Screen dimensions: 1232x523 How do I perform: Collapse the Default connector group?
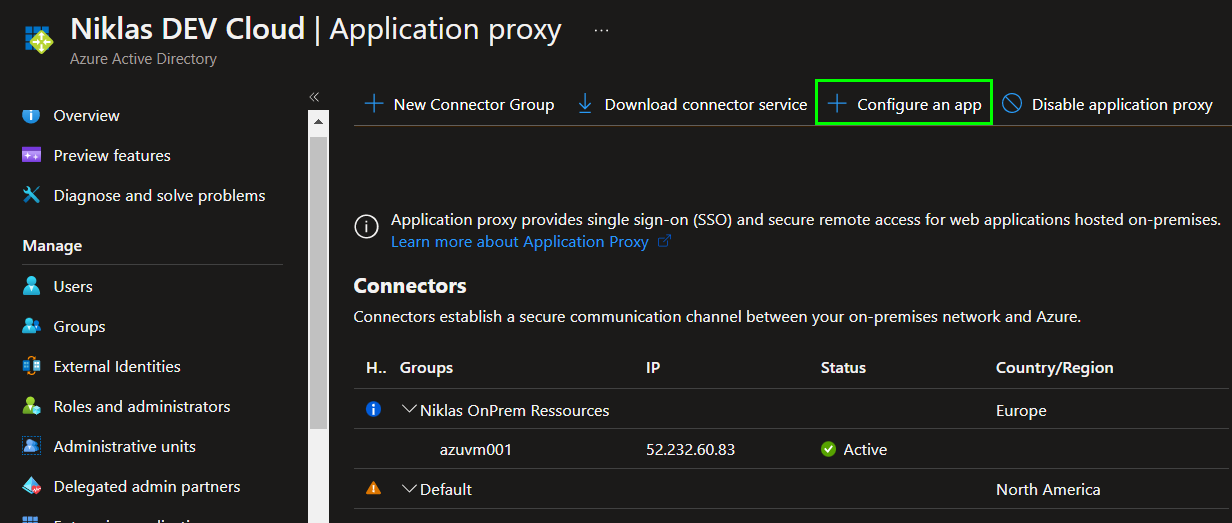[409, 490]
